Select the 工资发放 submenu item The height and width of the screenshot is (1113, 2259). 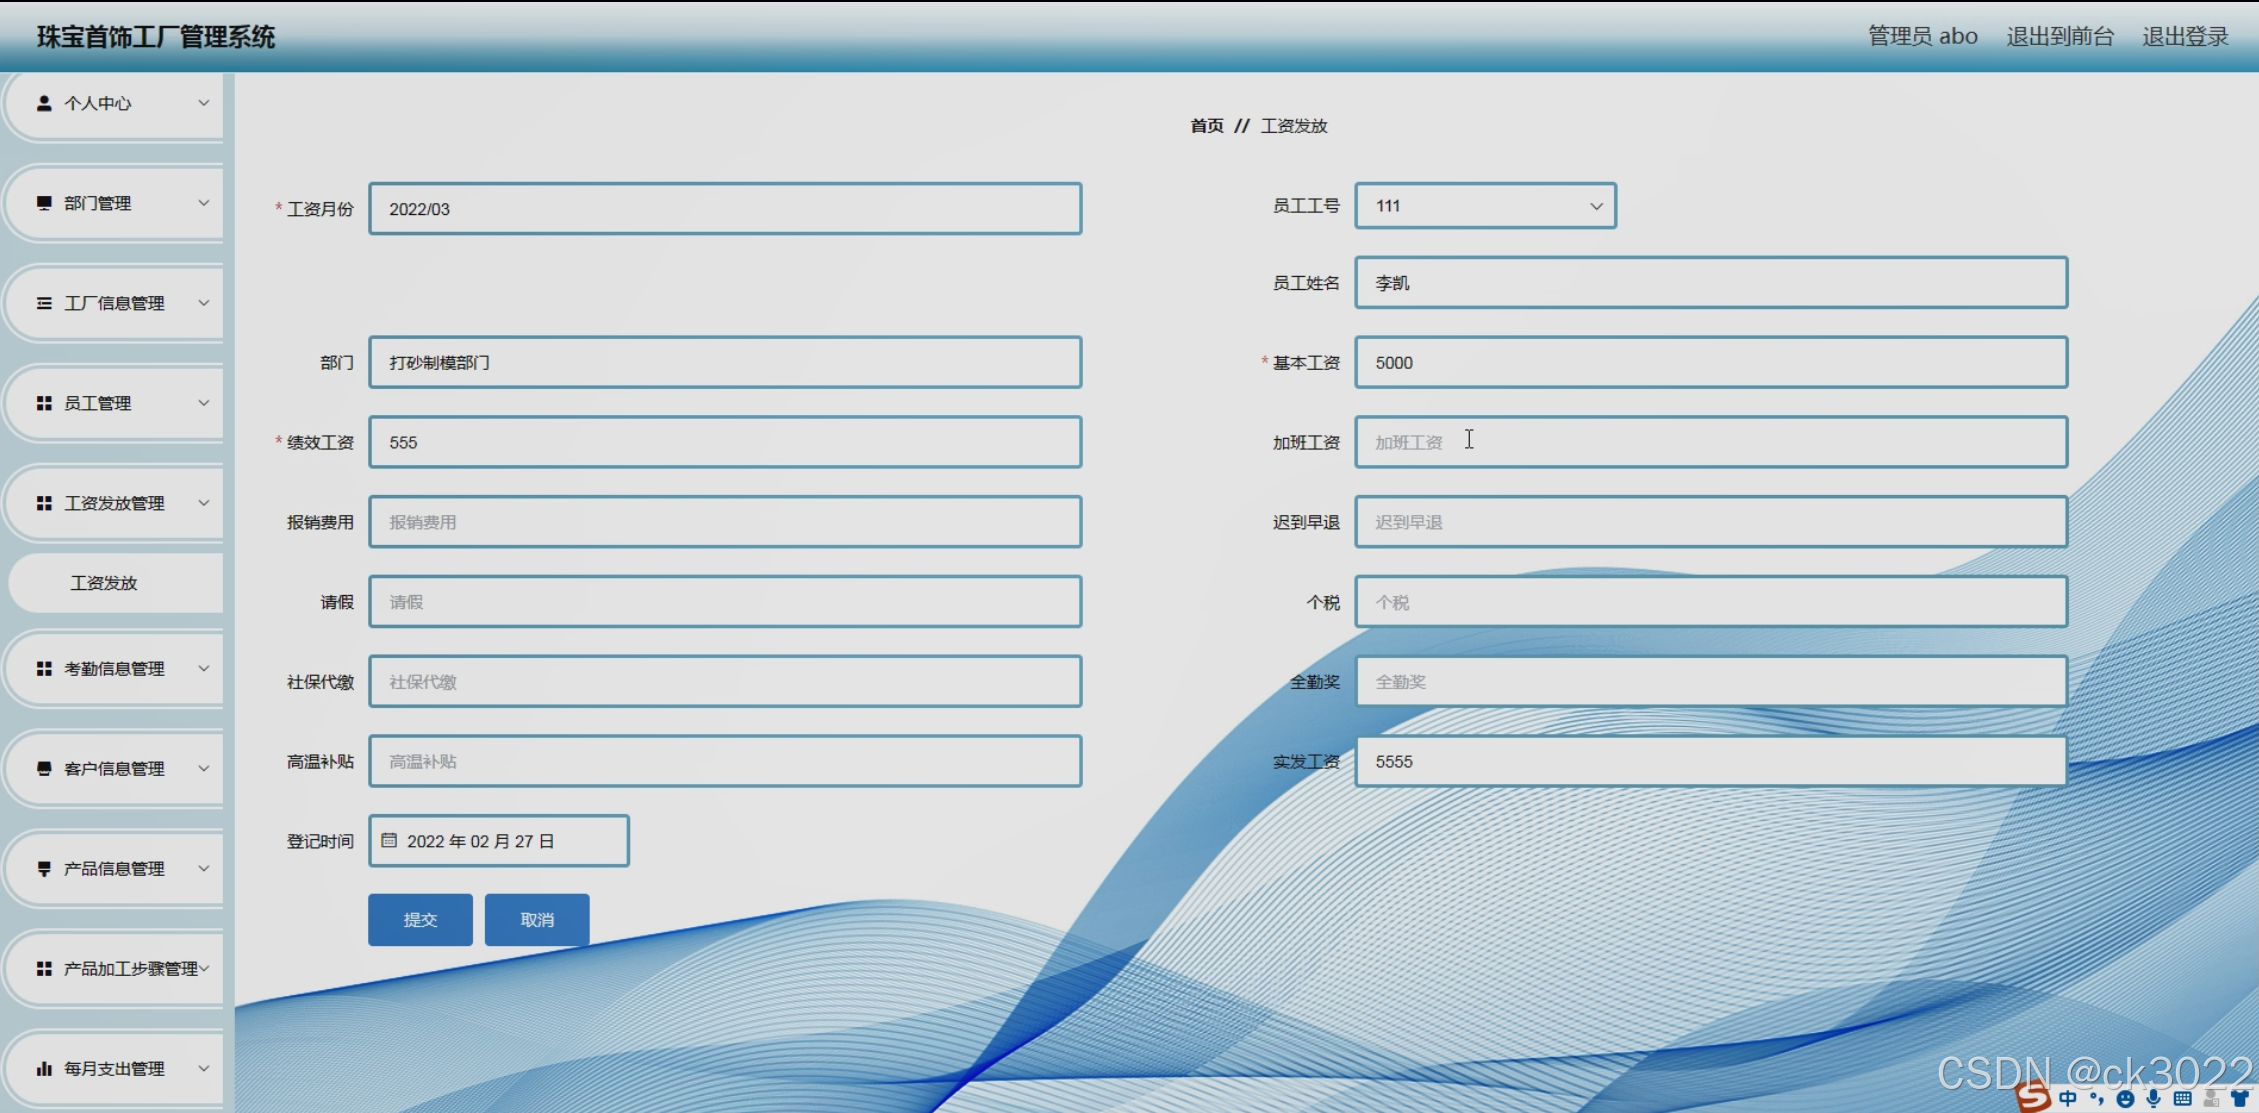pyautogui.click(x=104, y=583)
